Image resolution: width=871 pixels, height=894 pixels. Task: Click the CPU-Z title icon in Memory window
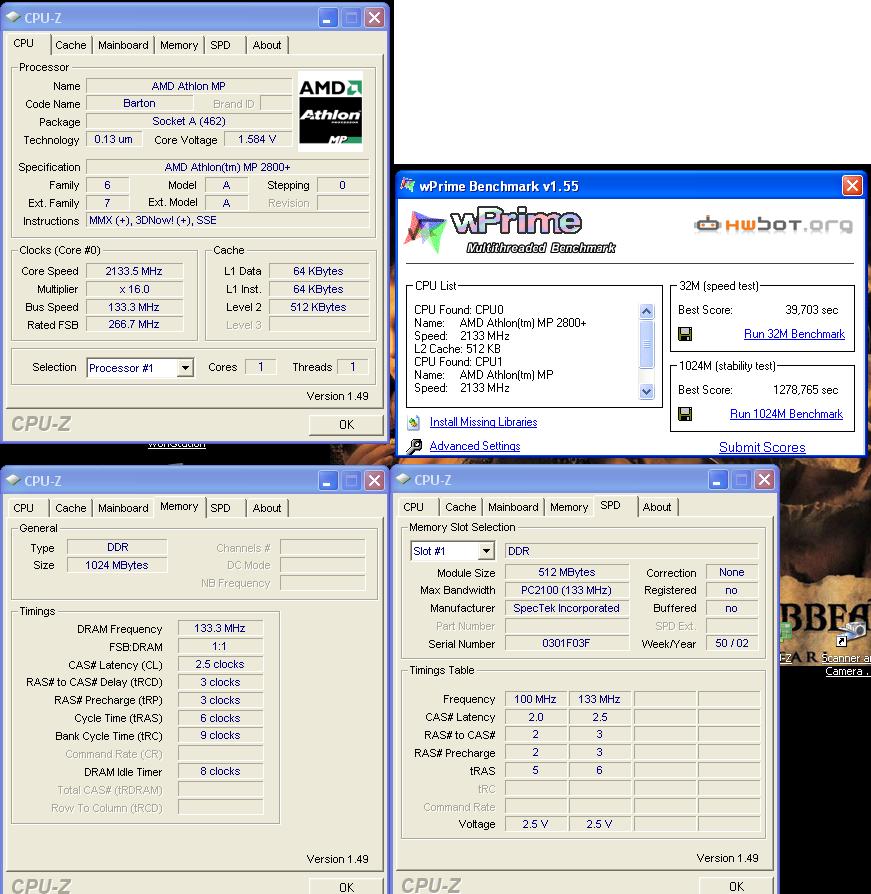(13, 481)
